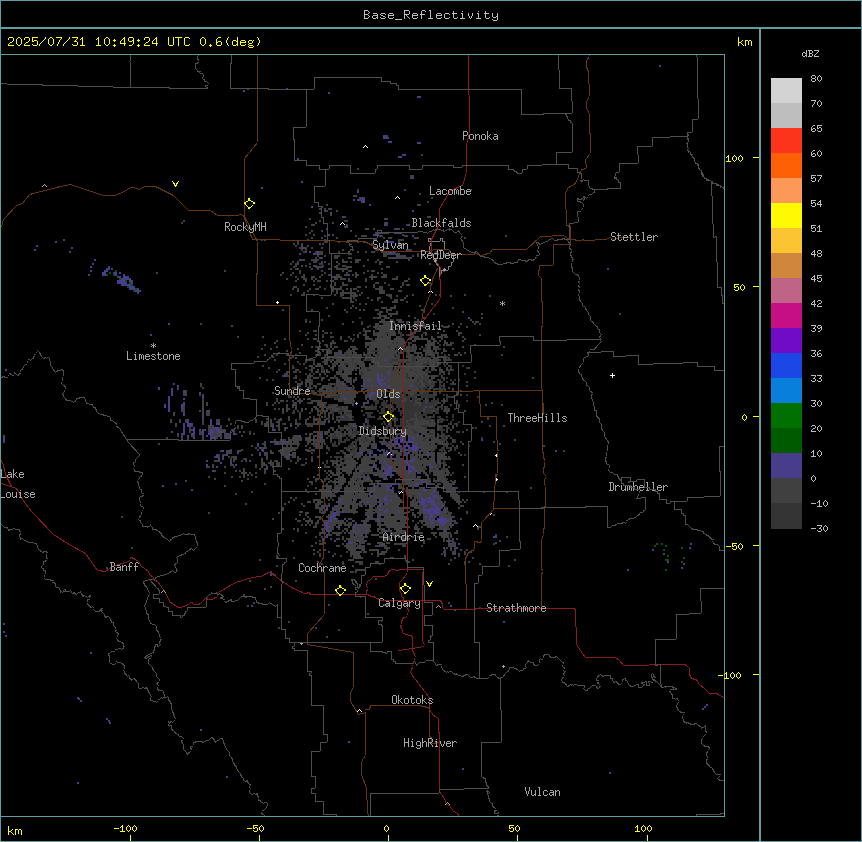
Task: Click the magenta 39-42 dBZ legend swatch
Action: point(786,315)
